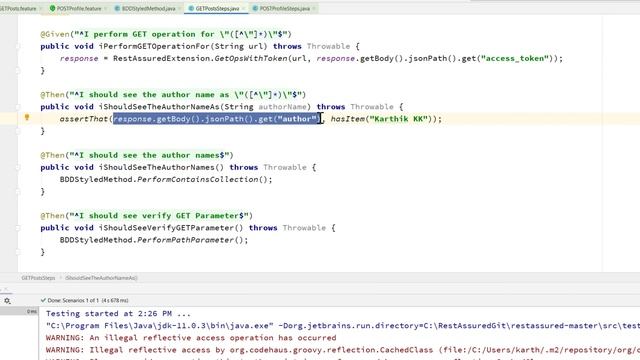Click the assertThat call

click(84, 119)
